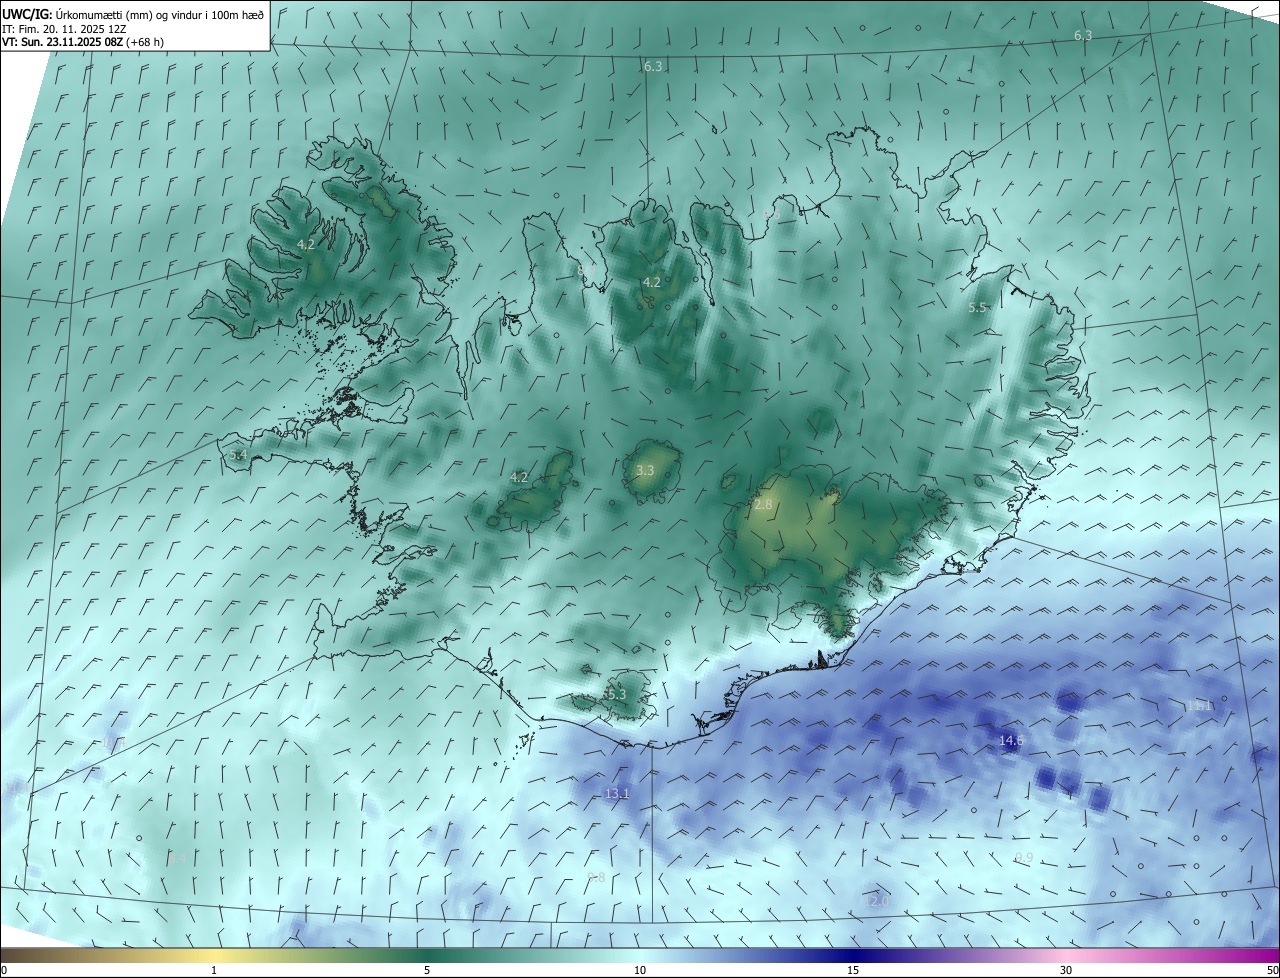Click the 15 tick on the color scale

click(853, 971)
